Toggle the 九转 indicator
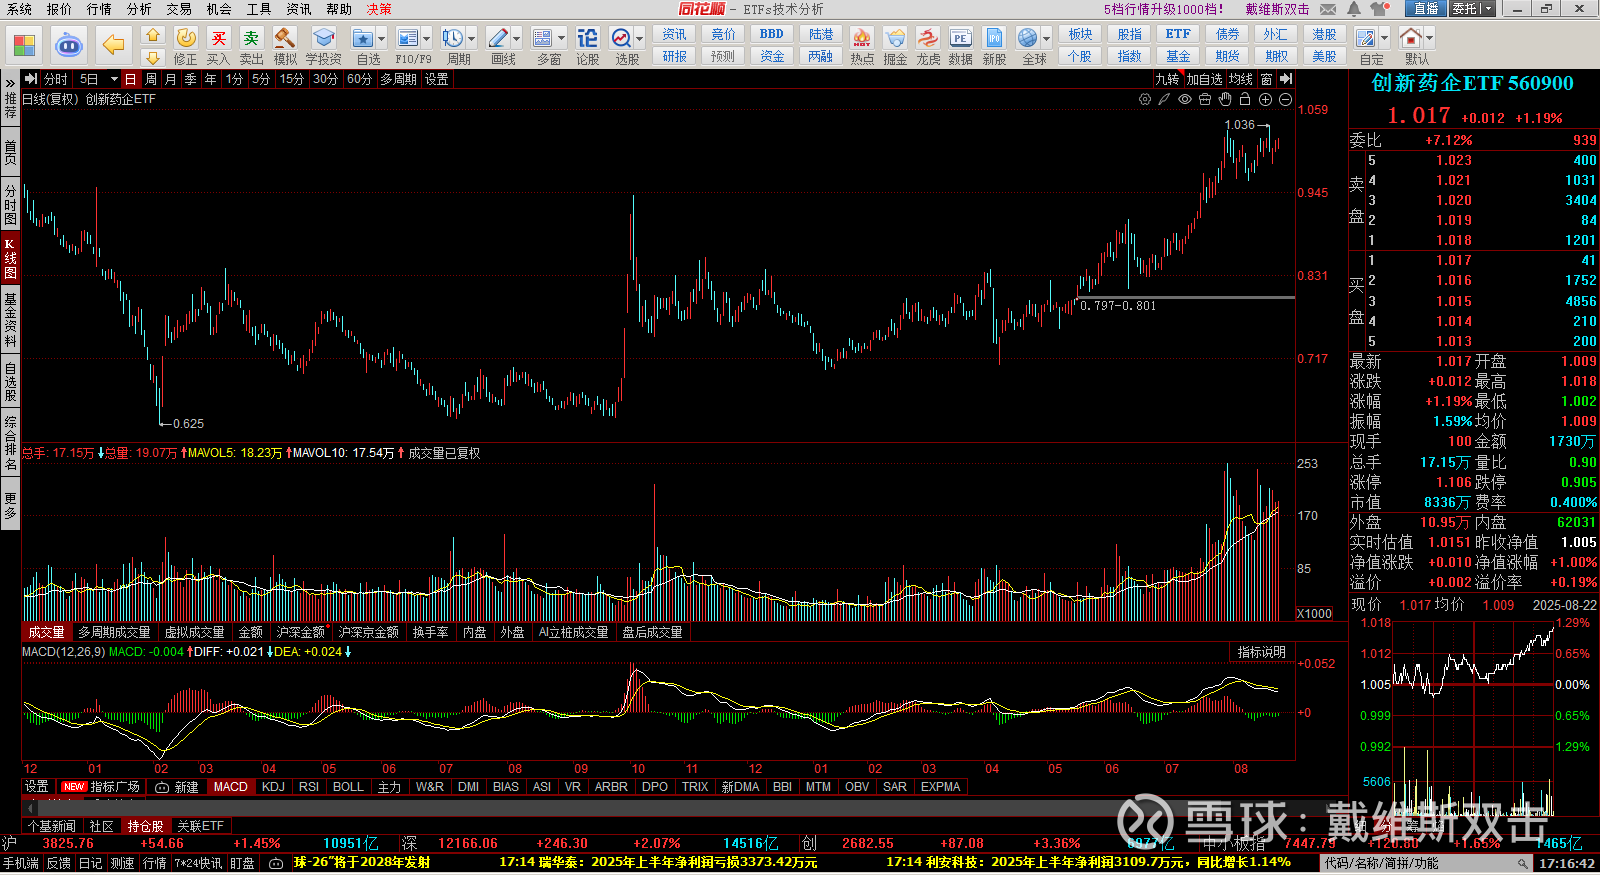Viewport: 1600px width, 875px height. click(1167, 79)
